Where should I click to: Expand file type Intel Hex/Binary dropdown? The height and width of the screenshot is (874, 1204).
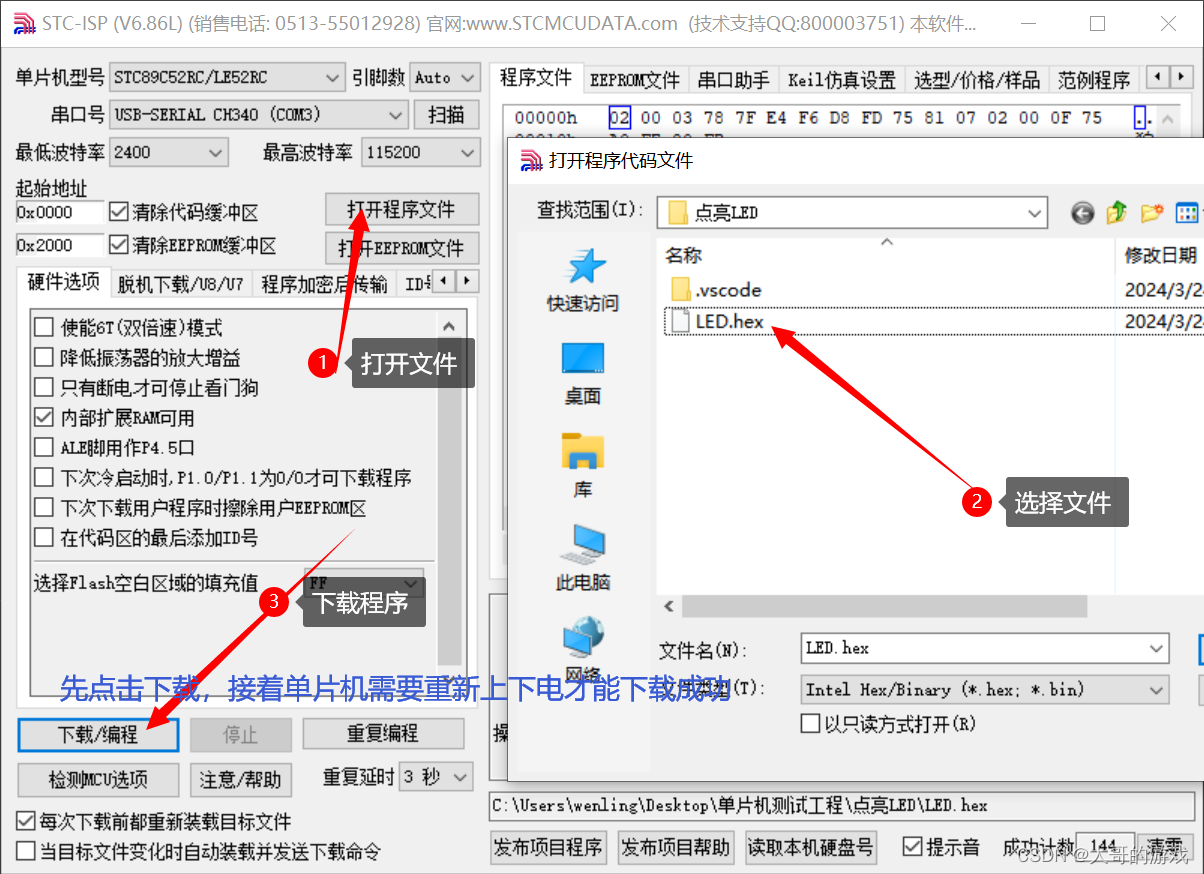1157,689
